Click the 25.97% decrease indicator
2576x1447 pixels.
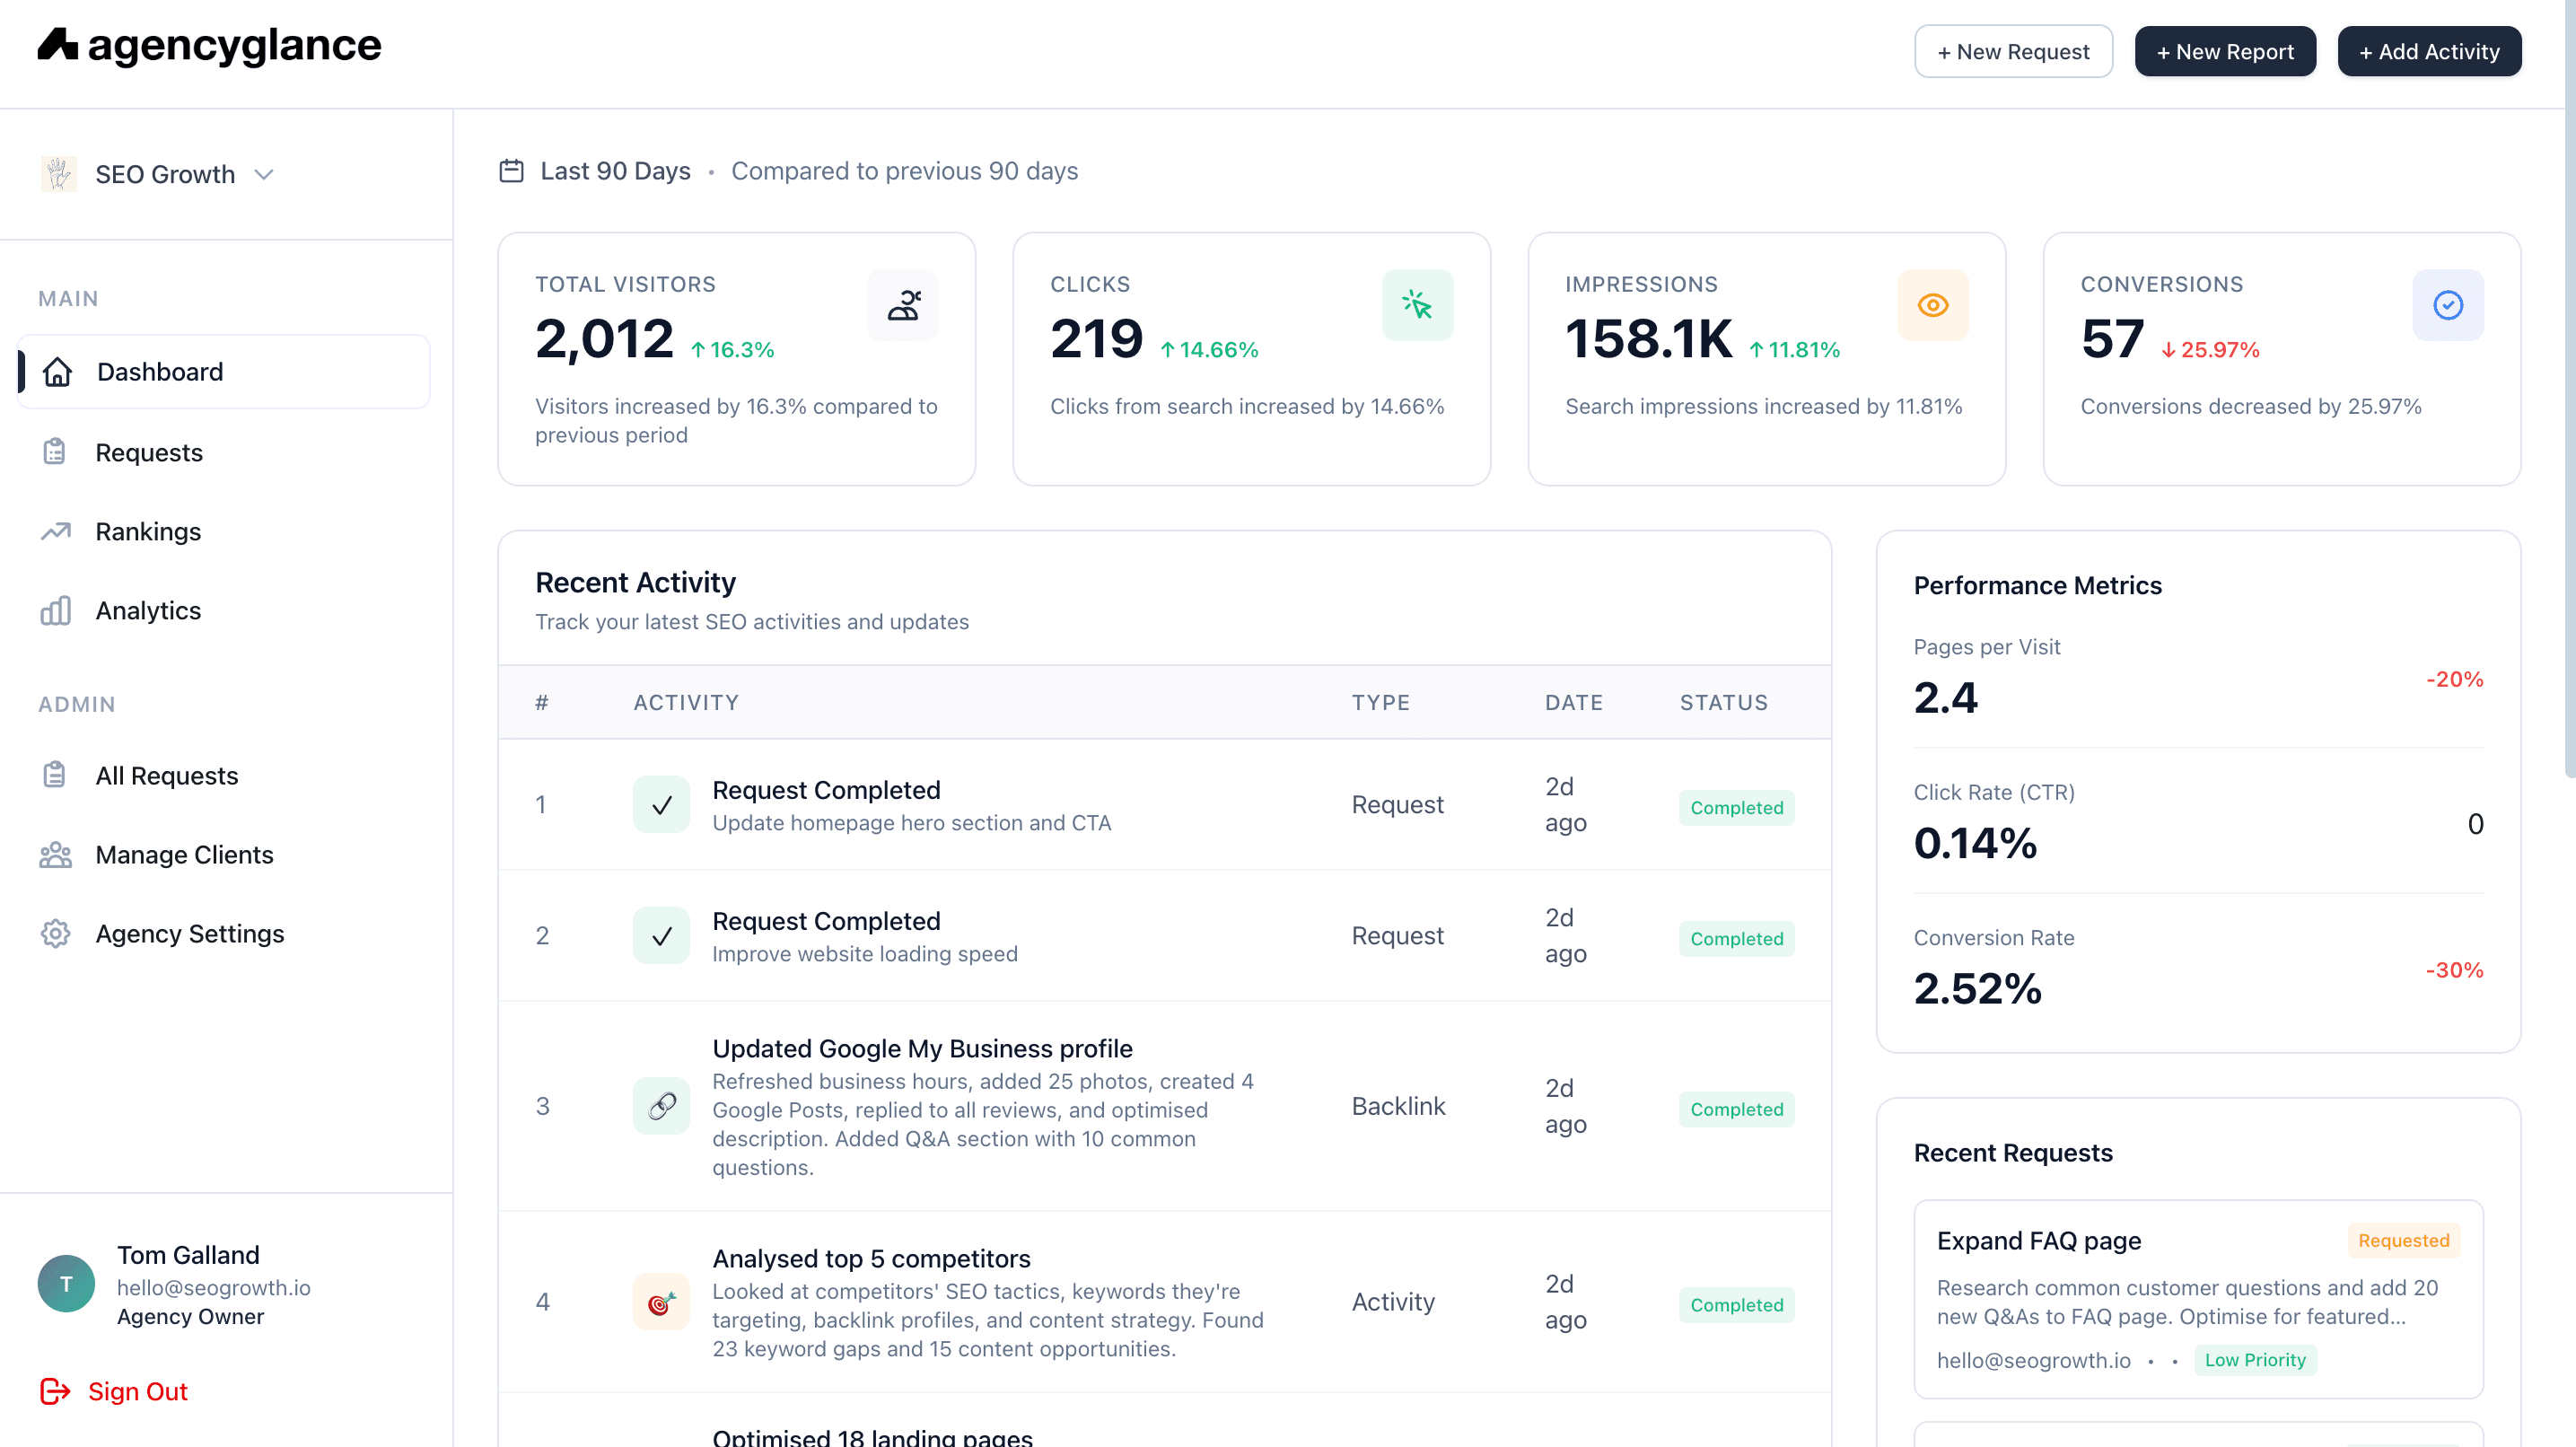click(x=2210, y=350)
